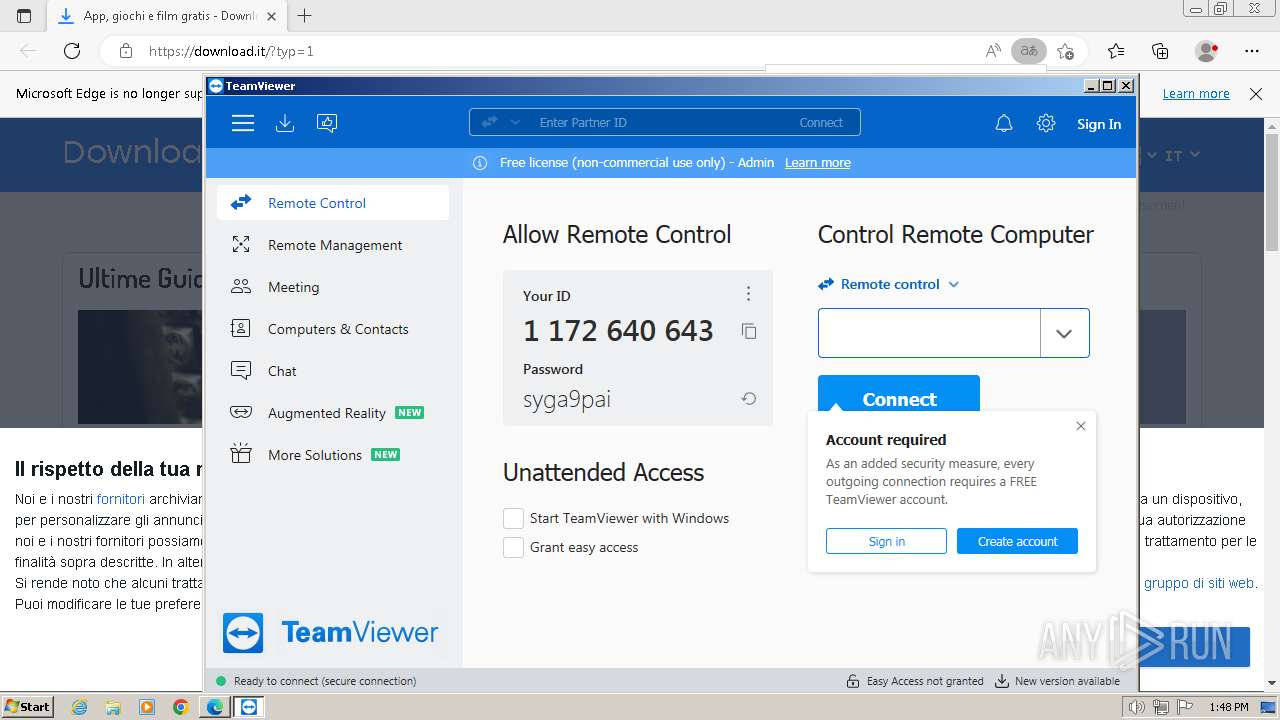Follow the 'fornitori' link on the webpage
This screenshot has width=1280, height=720.
point(121,499)
